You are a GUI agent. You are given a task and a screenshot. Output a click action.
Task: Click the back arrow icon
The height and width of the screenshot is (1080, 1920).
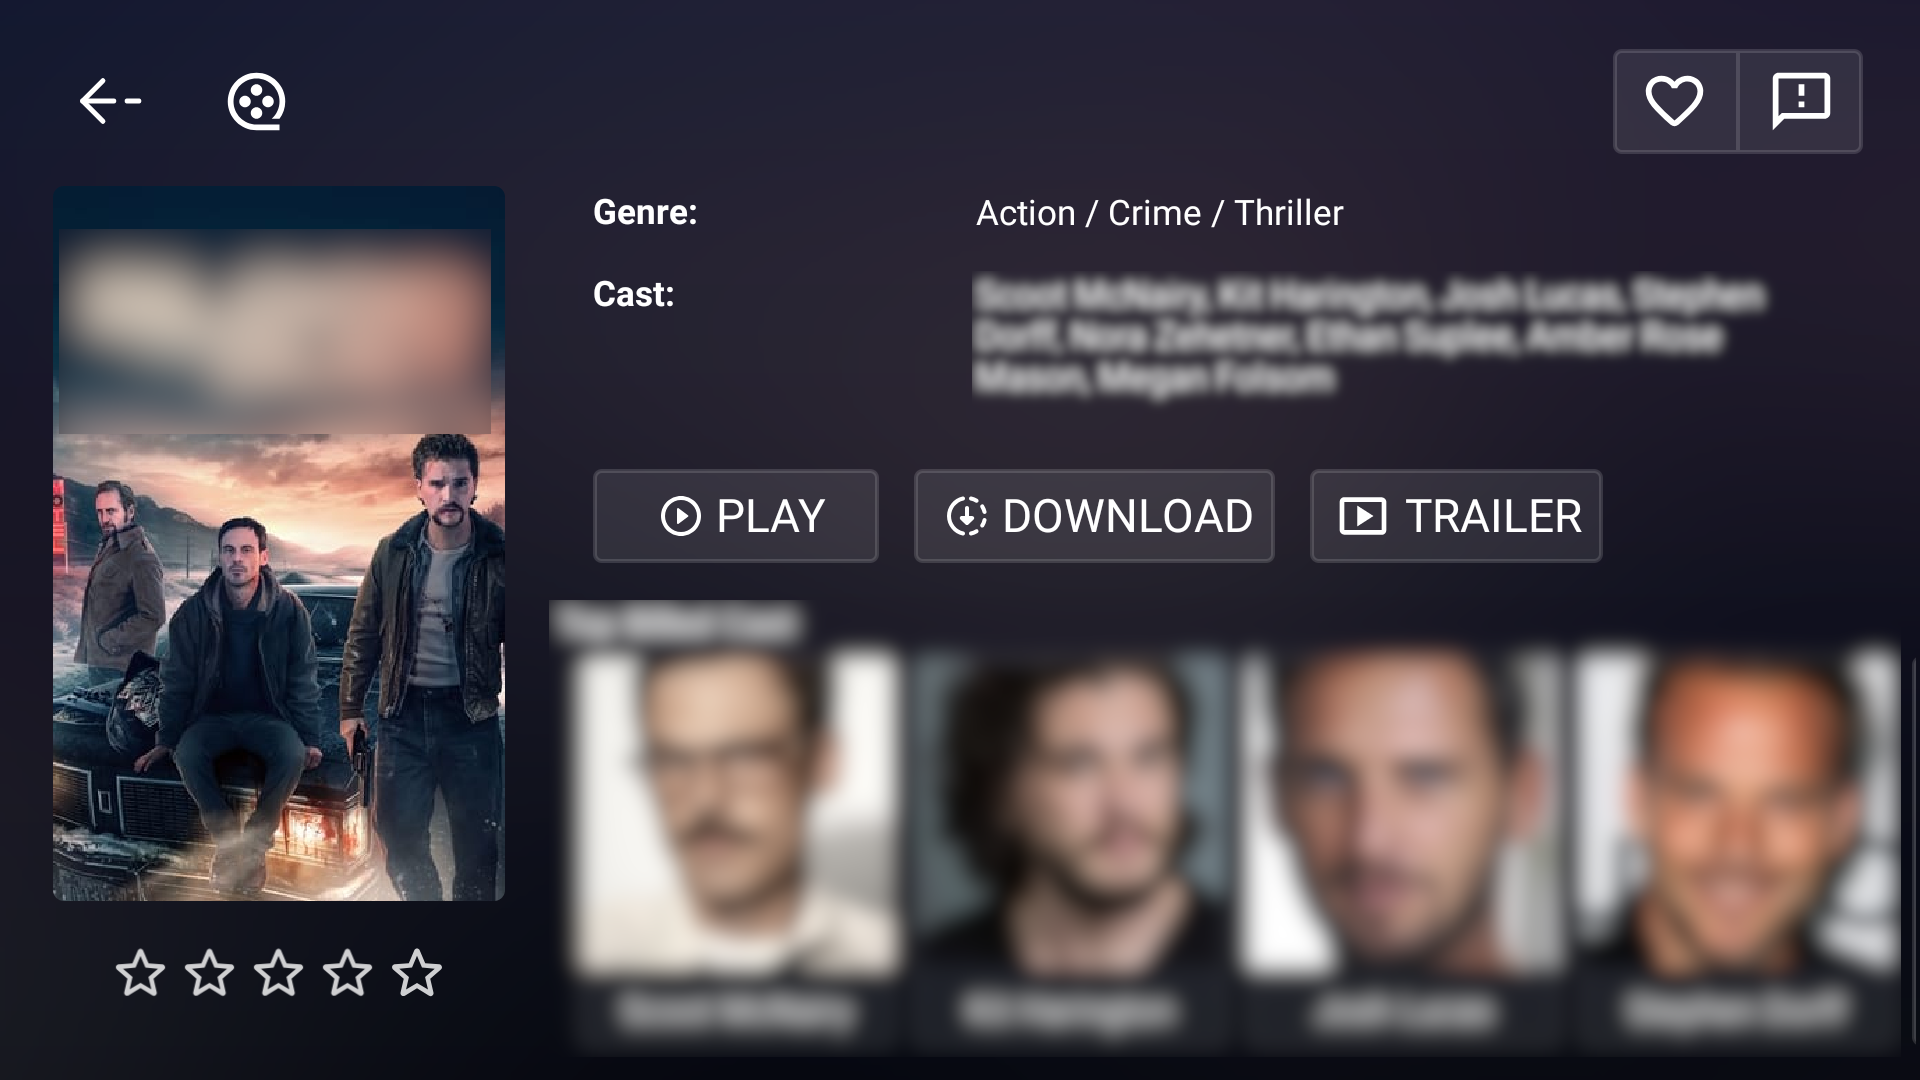110,101
